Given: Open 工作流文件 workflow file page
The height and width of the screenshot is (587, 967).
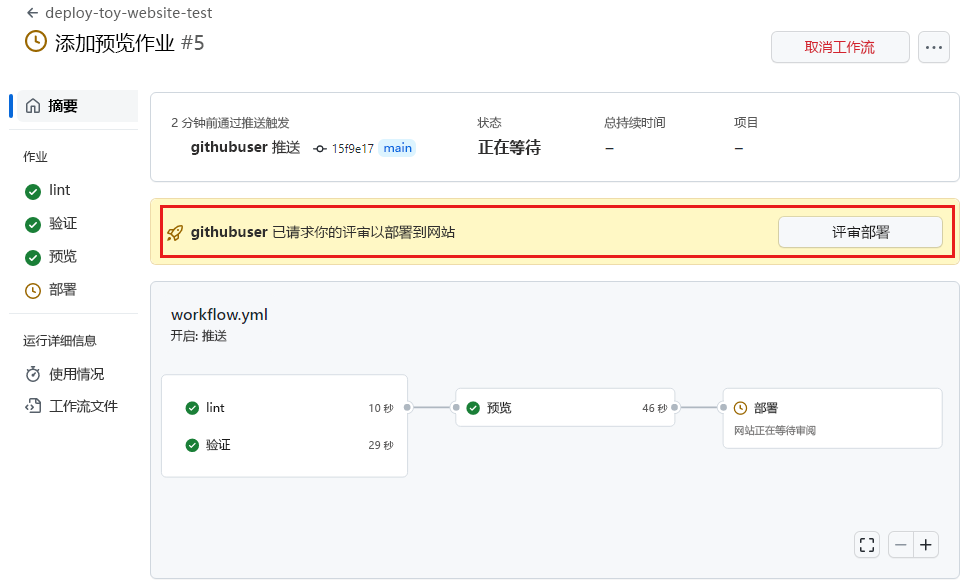Looking at the screenshot, I should click(x=83, y=406).
